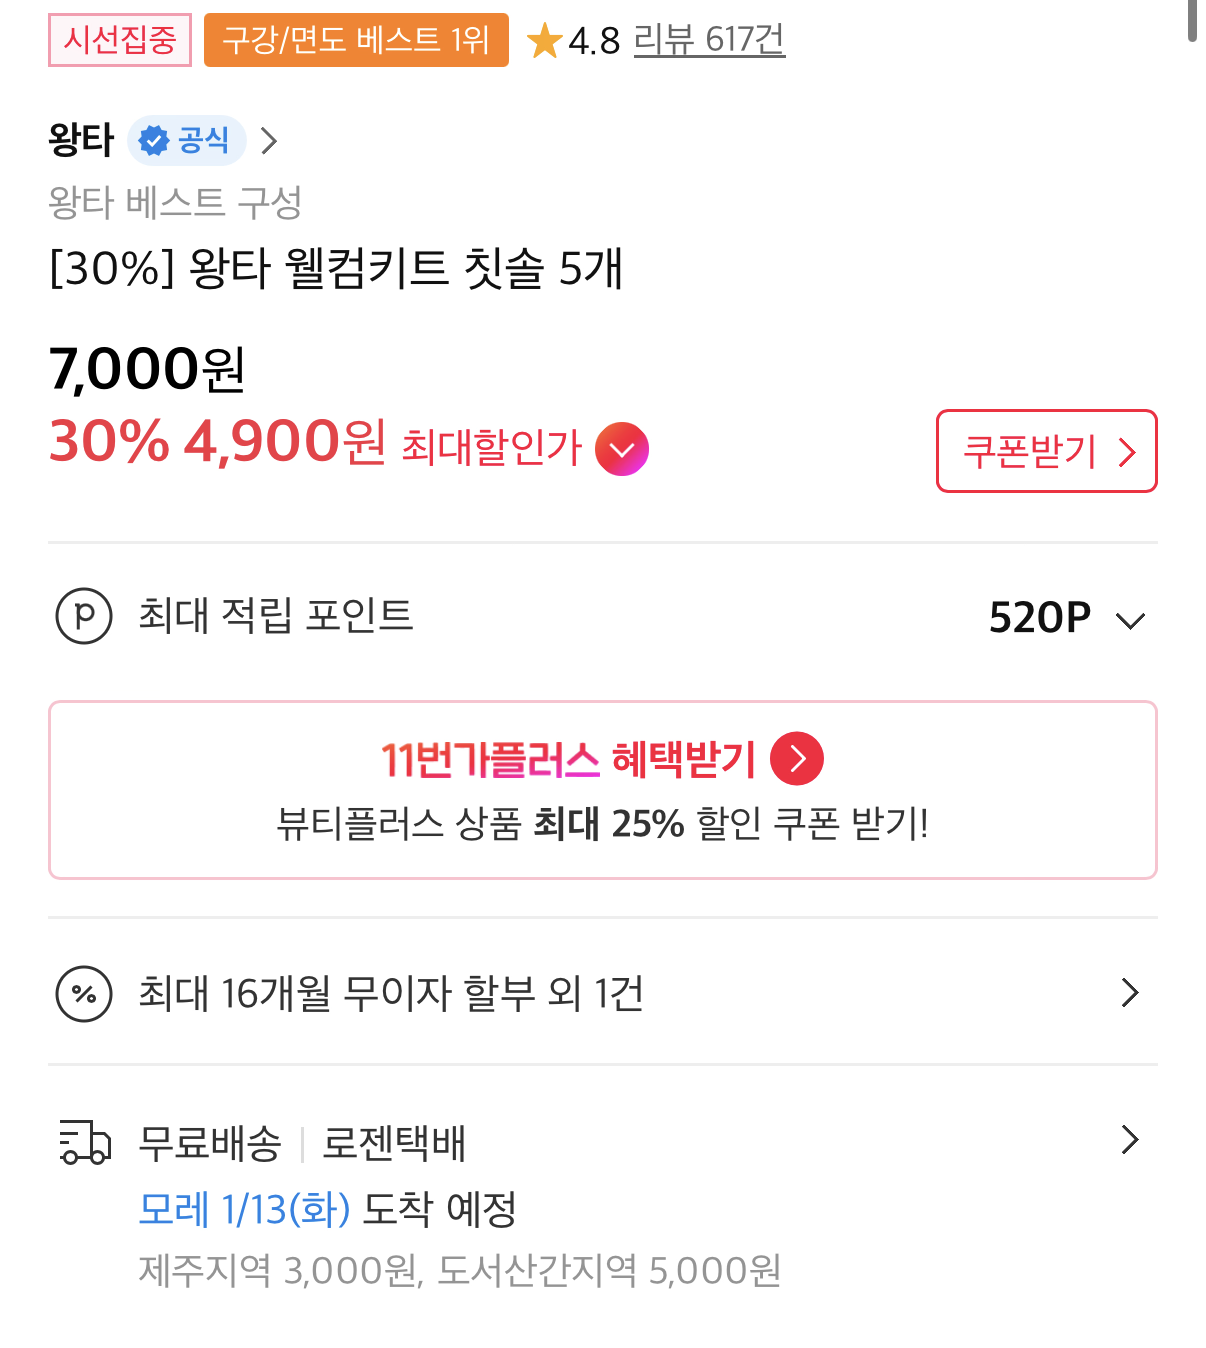Viewport: 1206px width, 1348px height.
Task: Click red arrow beside 11번가플러스 혜택받기
Action: (x=797, y=759)
